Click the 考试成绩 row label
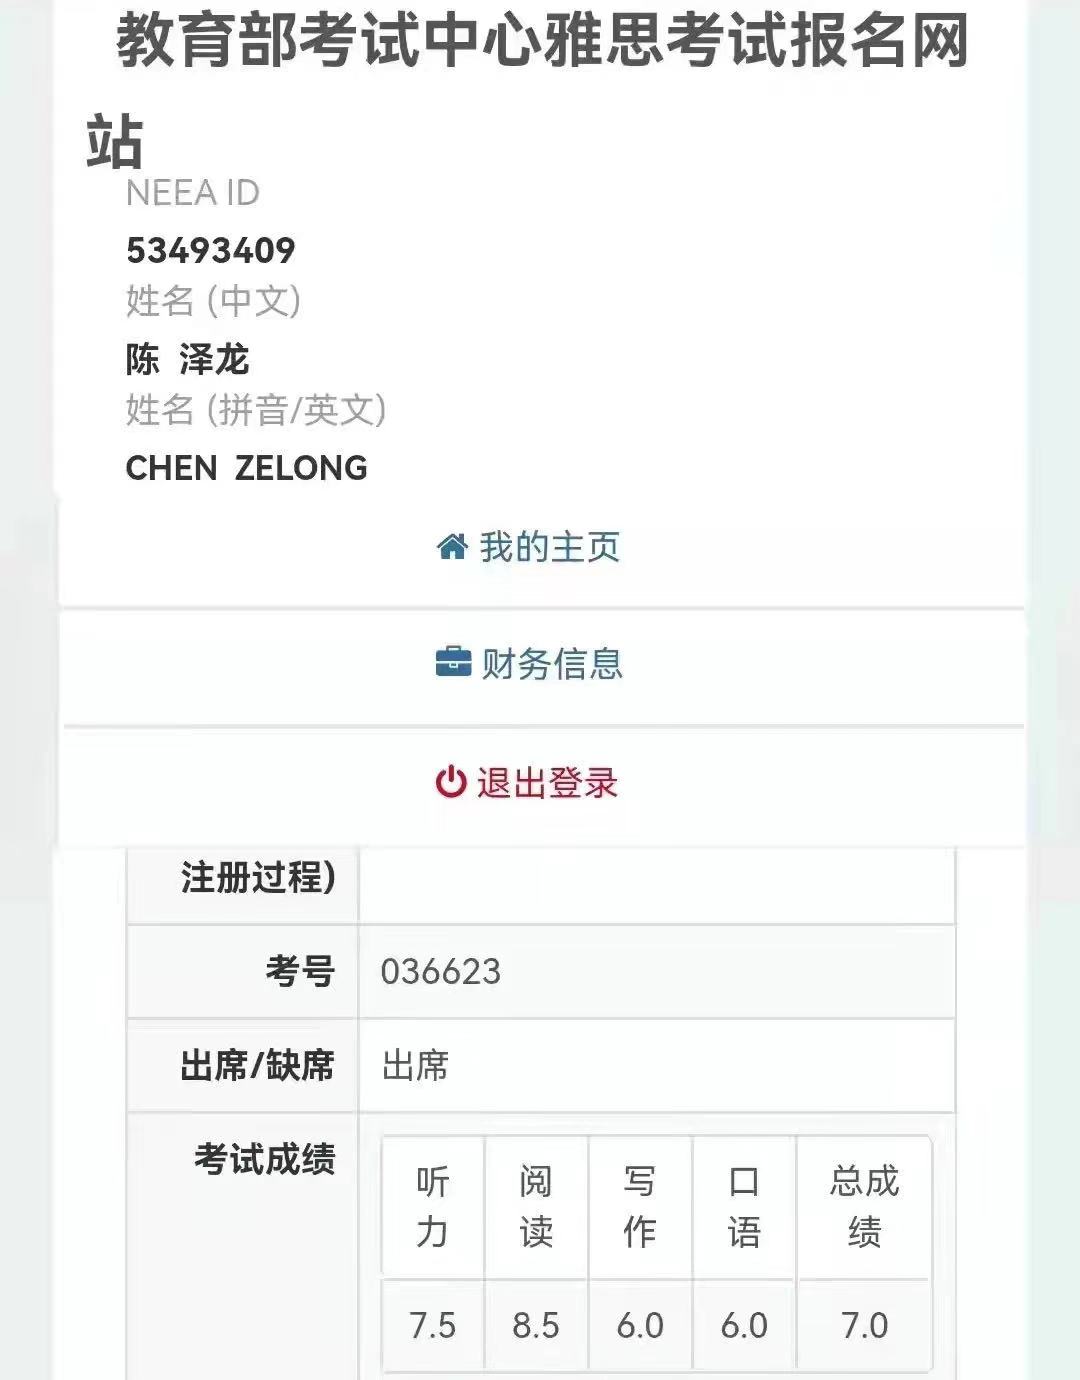Image resolution: width=1080 pixels, height=1380 pixels. click(x=265, y=1159)
